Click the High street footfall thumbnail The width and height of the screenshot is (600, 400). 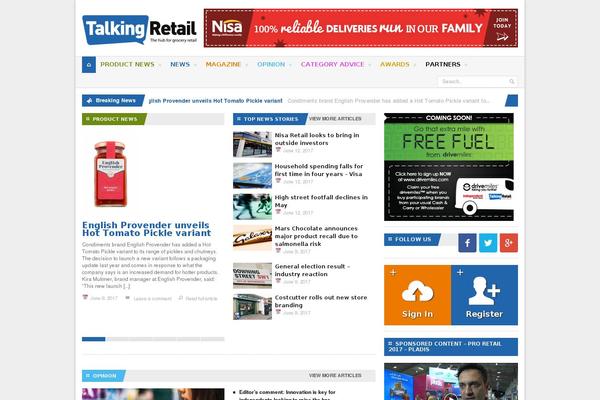pyautogui.click(x=253, y=206)
